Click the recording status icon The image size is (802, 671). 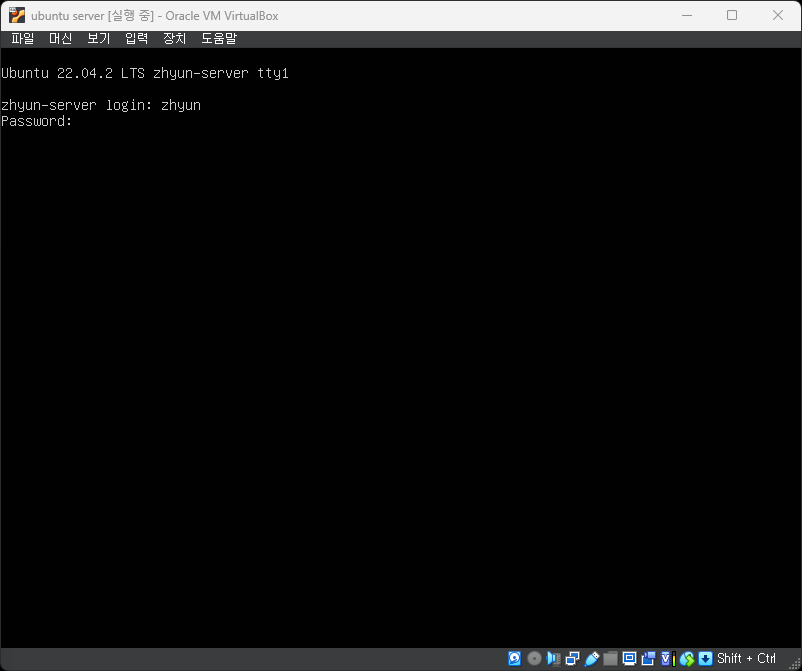point(648,659)
